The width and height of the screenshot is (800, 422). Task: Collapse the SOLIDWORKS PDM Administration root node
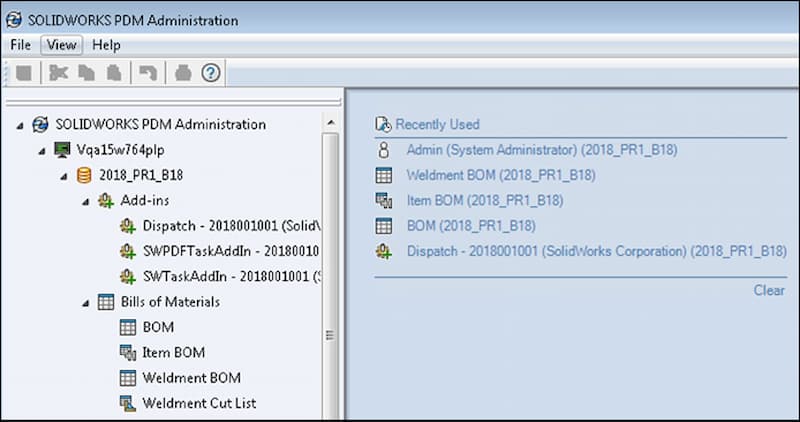[x=19, y=126]
